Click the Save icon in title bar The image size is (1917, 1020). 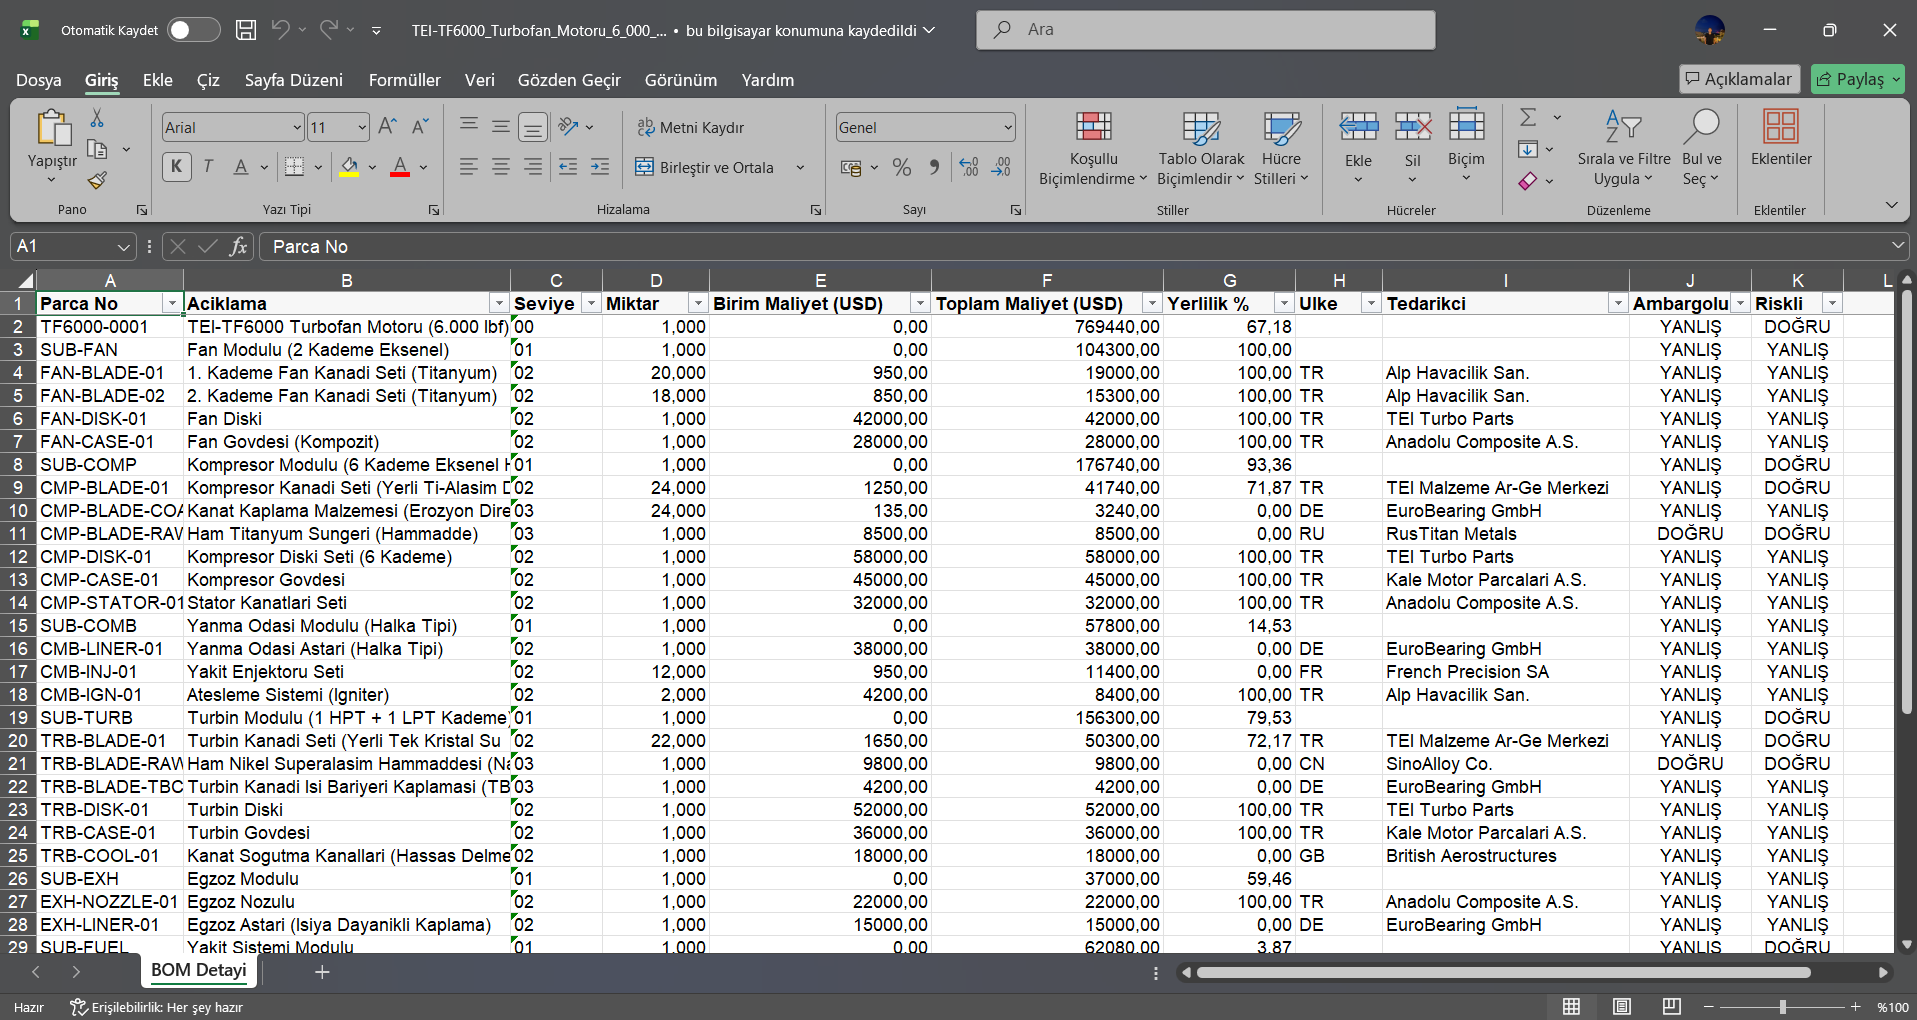(246, 30)
